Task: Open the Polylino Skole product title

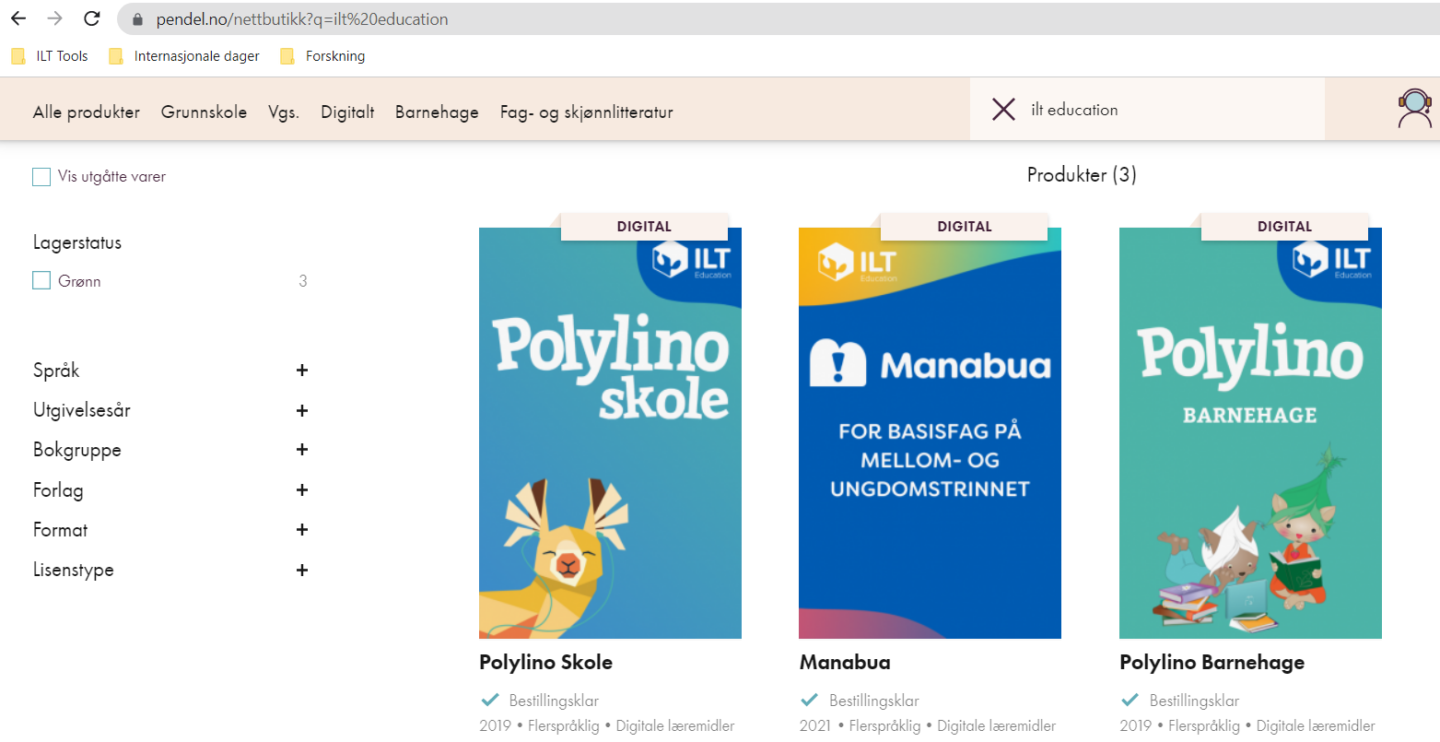Action: point(546,662)
